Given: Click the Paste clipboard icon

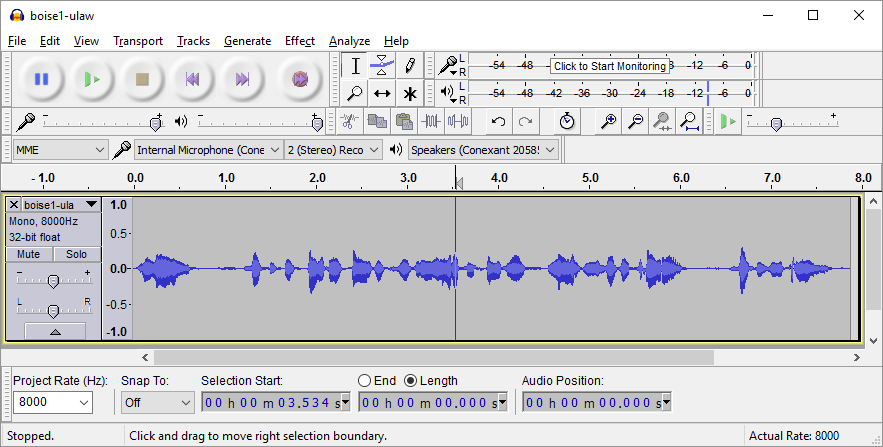Looking at the screenshot, I should point(404,121).
